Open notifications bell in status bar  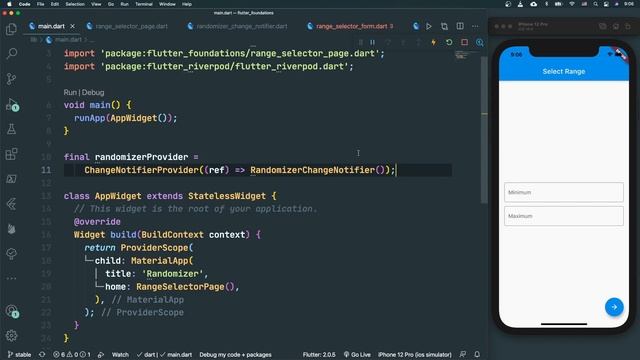tap(477, 355)
